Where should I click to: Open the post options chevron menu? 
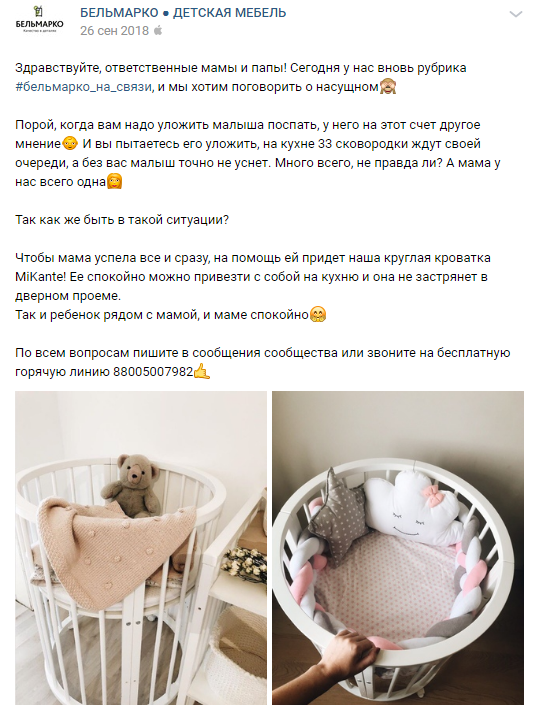click(x=516, y=14)
